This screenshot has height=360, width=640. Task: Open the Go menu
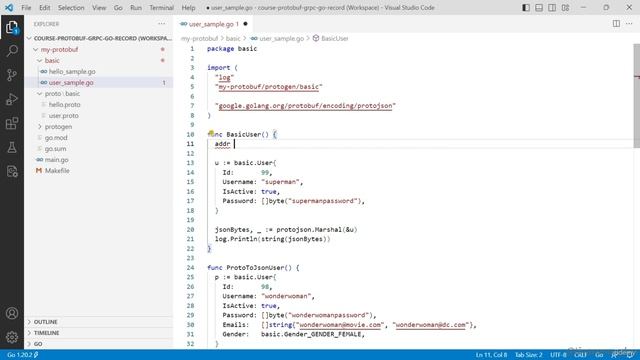[x=118, y=8]
